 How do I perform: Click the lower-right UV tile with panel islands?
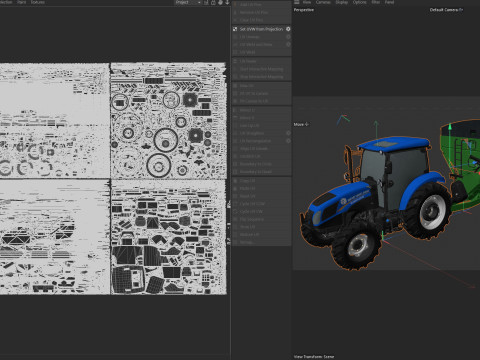tap(168, 237)
